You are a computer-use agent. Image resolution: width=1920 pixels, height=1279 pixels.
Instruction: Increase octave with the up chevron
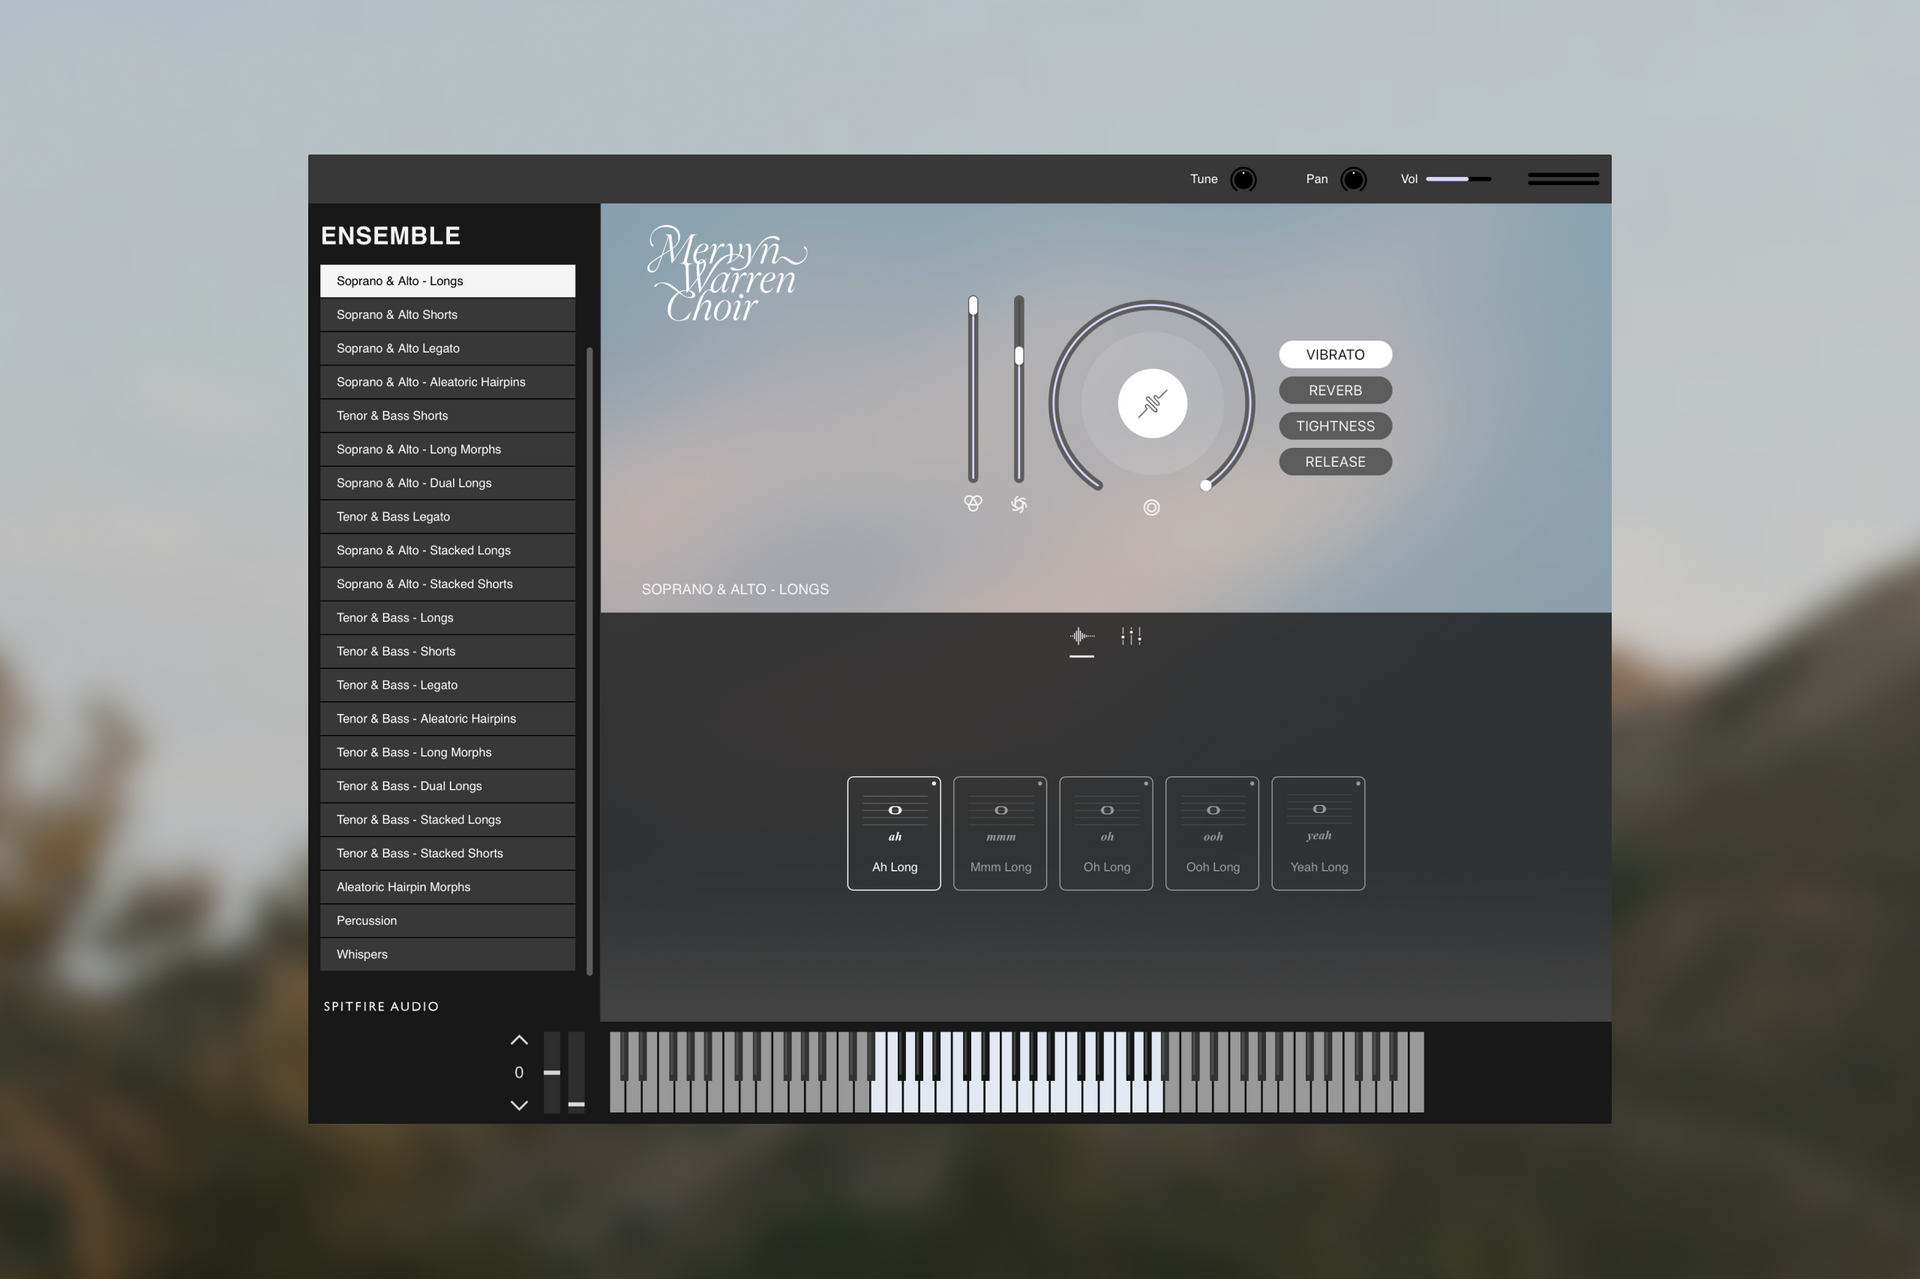tap(519, 1041)
